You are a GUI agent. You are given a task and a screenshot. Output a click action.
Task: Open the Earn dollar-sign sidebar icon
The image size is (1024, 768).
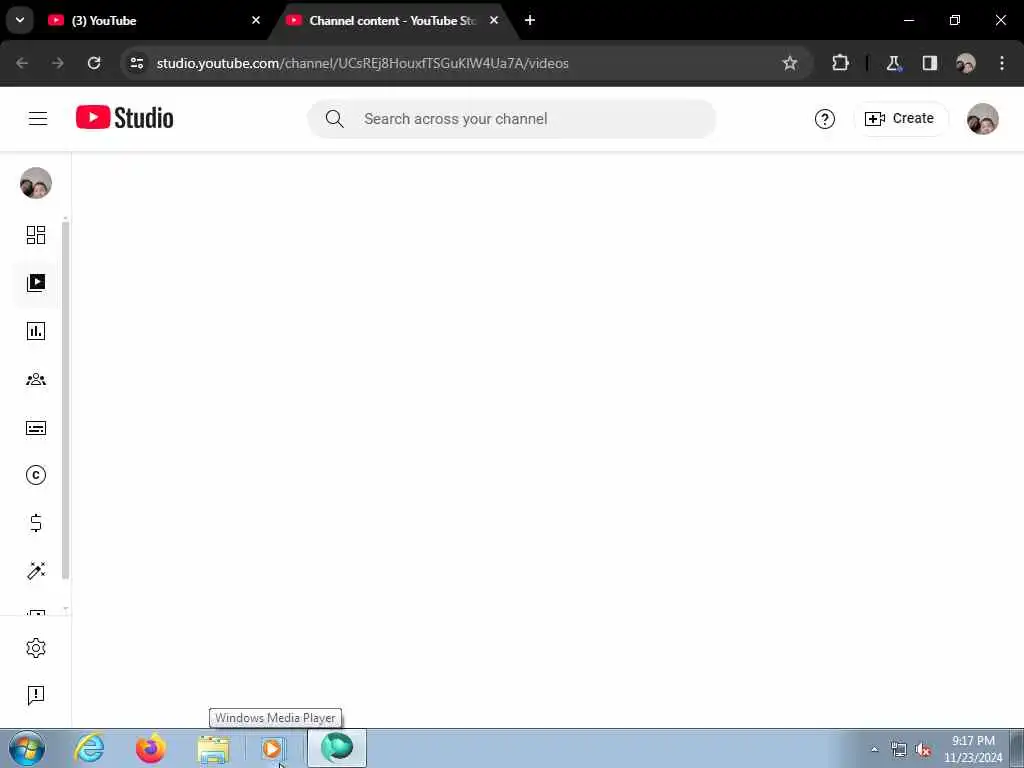tap(36, 523)
